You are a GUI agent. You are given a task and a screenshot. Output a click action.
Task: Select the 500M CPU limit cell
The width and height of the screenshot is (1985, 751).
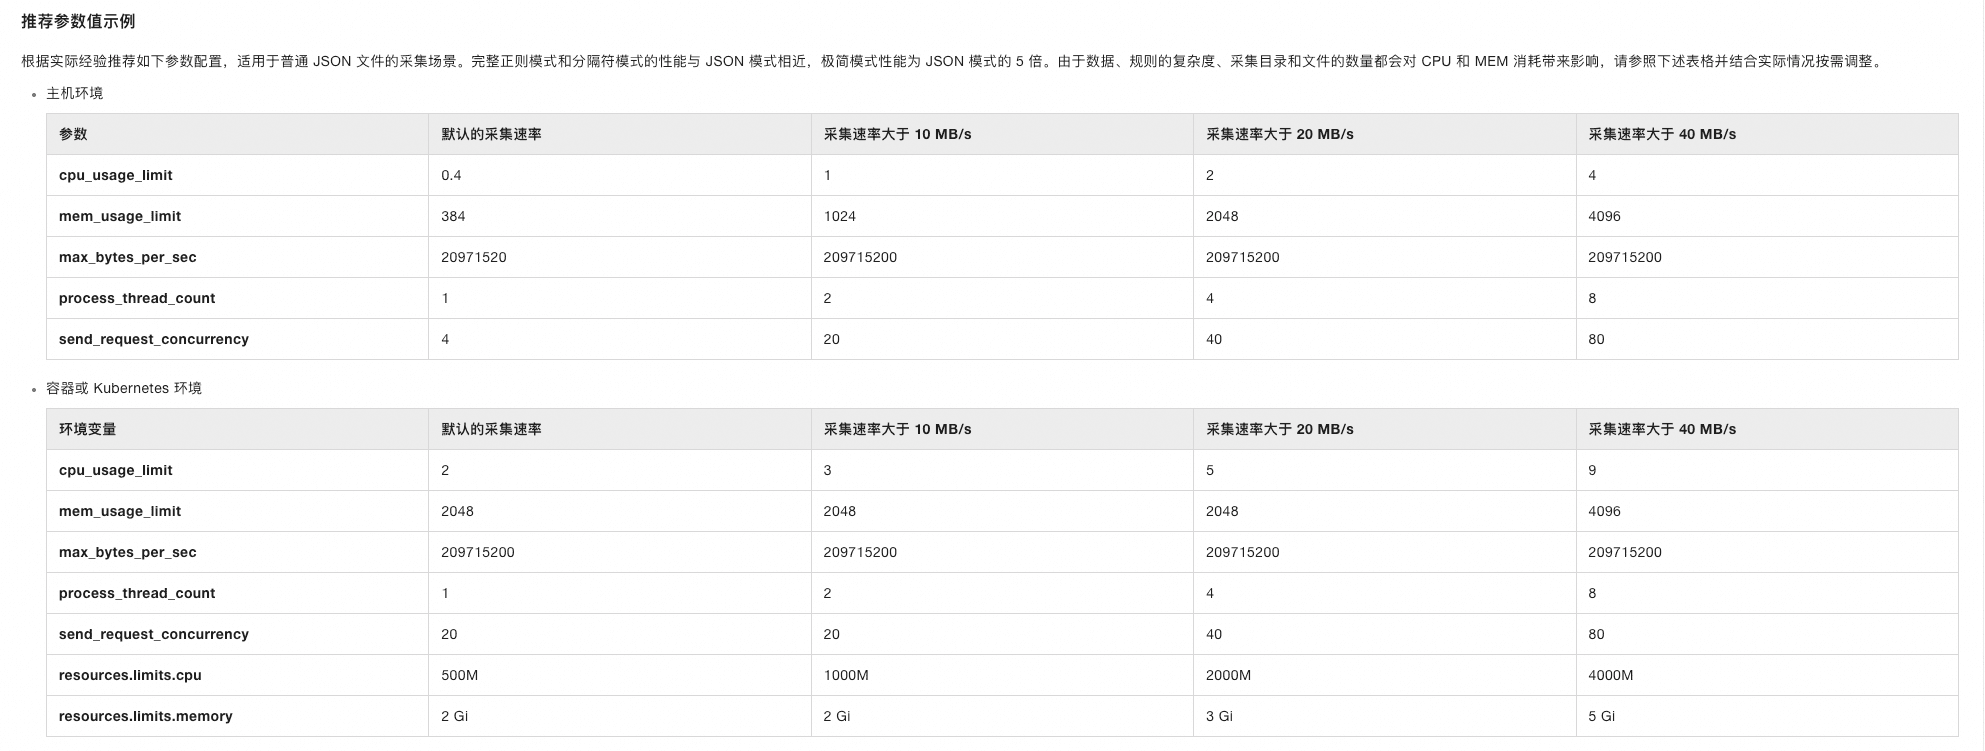point(459,675)
